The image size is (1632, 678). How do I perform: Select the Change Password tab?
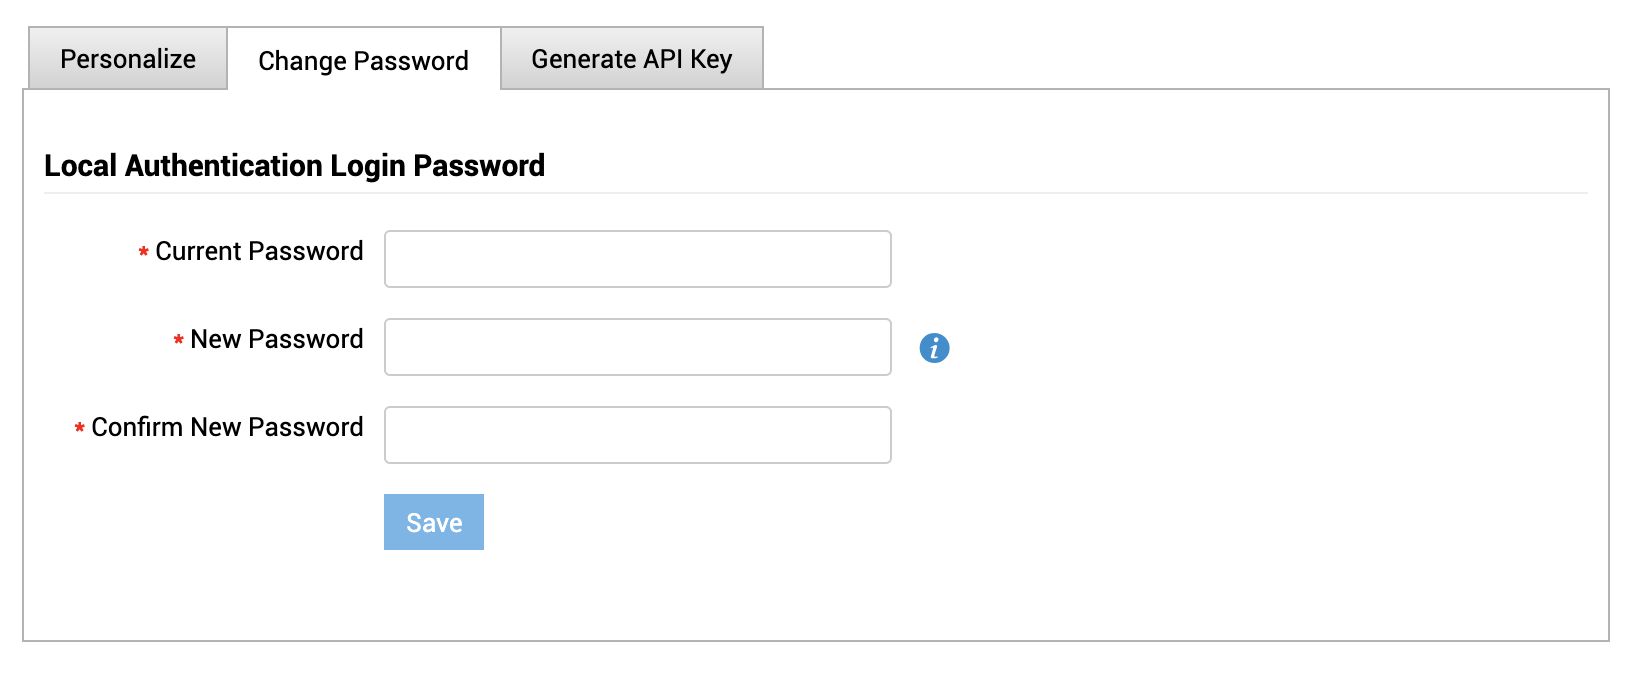coord(363,61)
